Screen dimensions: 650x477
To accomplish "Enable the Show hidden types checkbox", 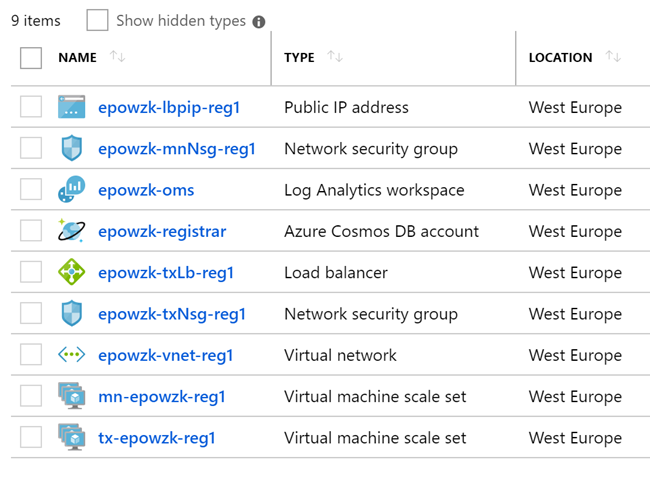I will coord(97,20).
